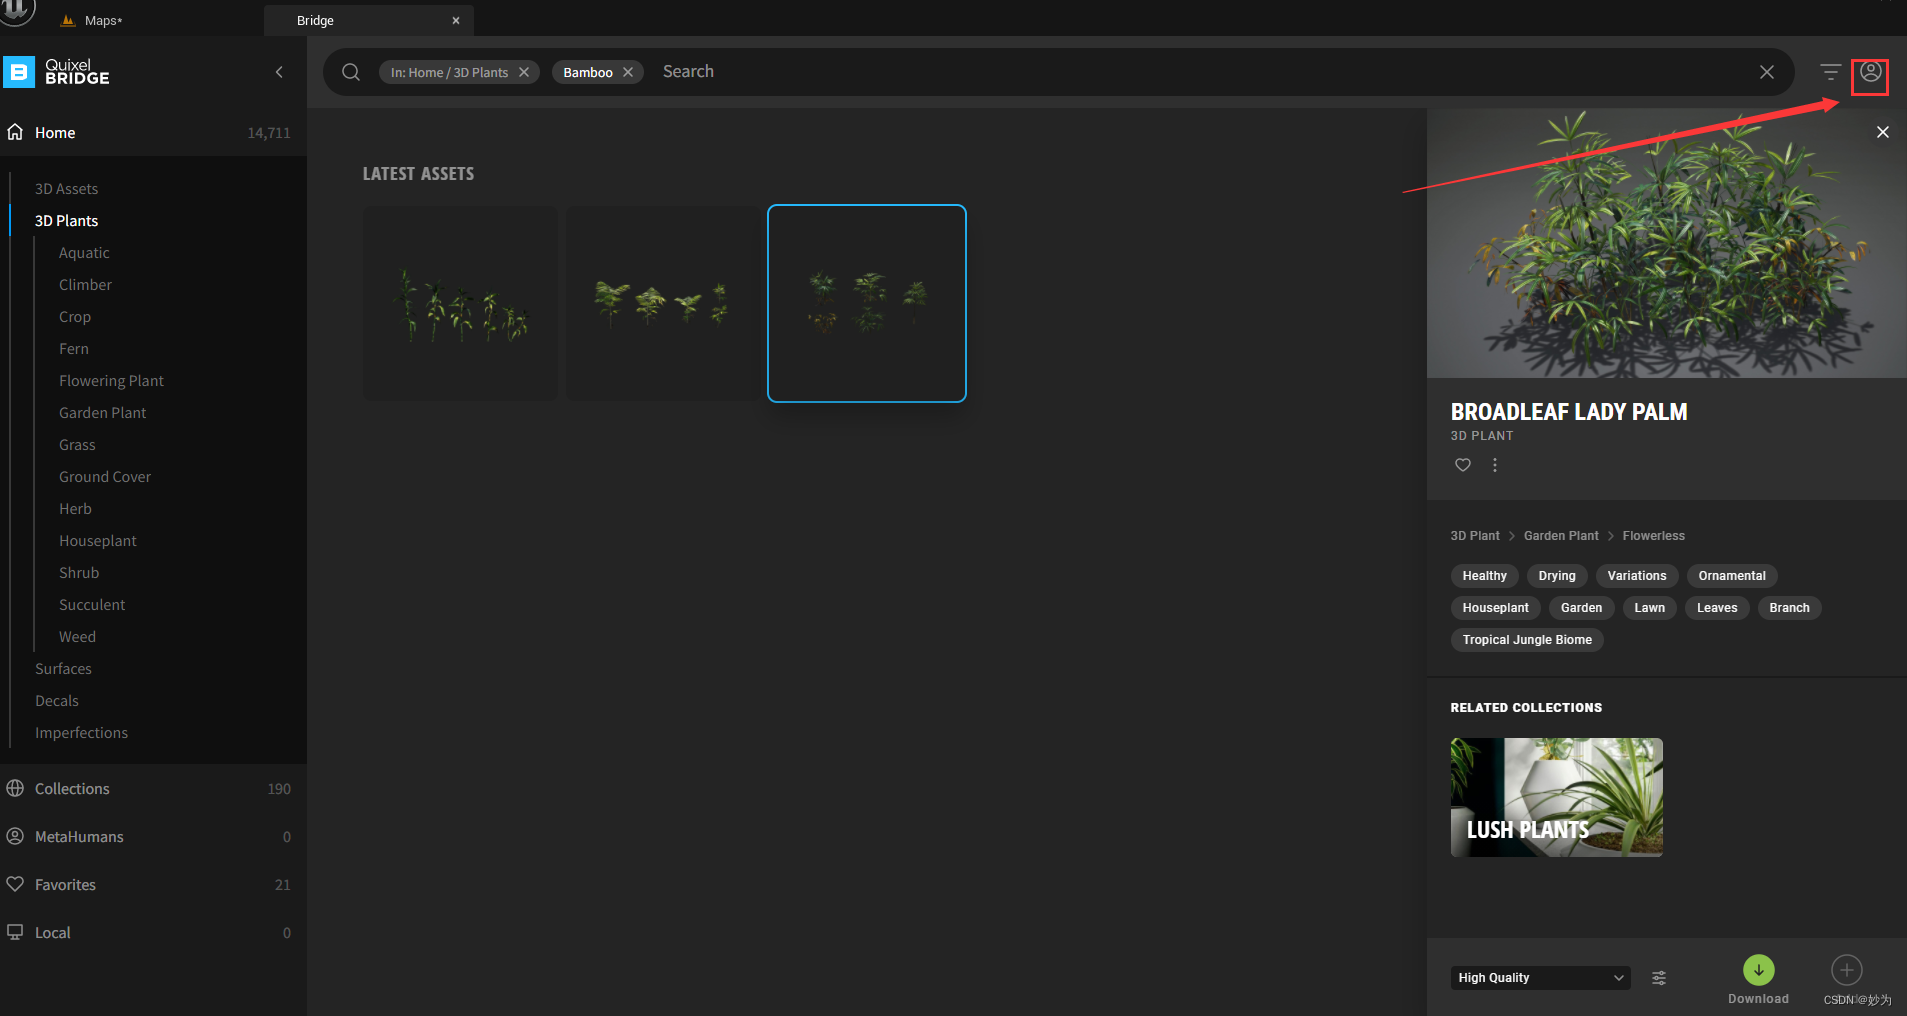Open the Flowering Plant subcategory
The image size is (1907, 1016).
click(x=111, y=381)
